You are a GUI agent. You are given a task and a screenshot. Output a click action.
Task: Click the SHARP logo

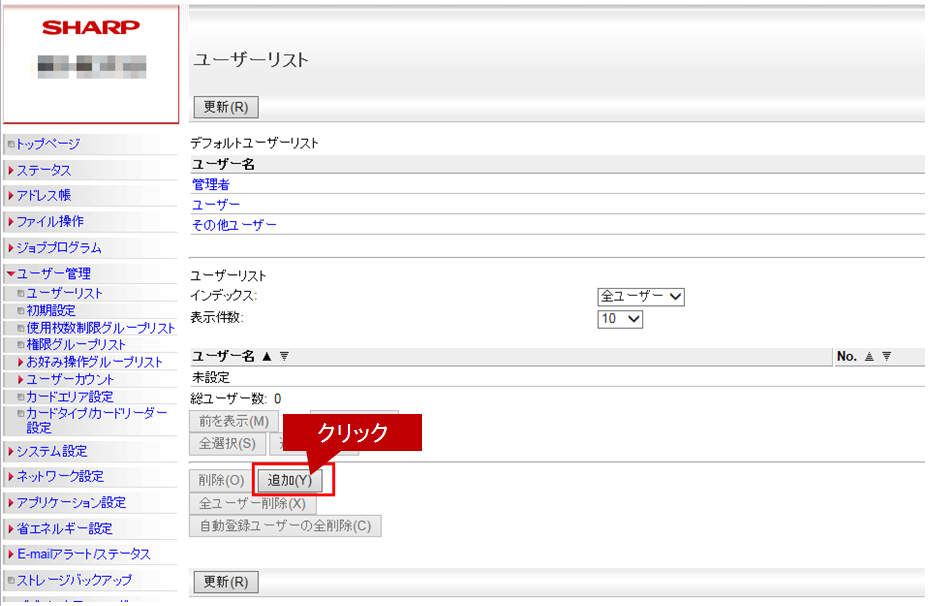91,27
